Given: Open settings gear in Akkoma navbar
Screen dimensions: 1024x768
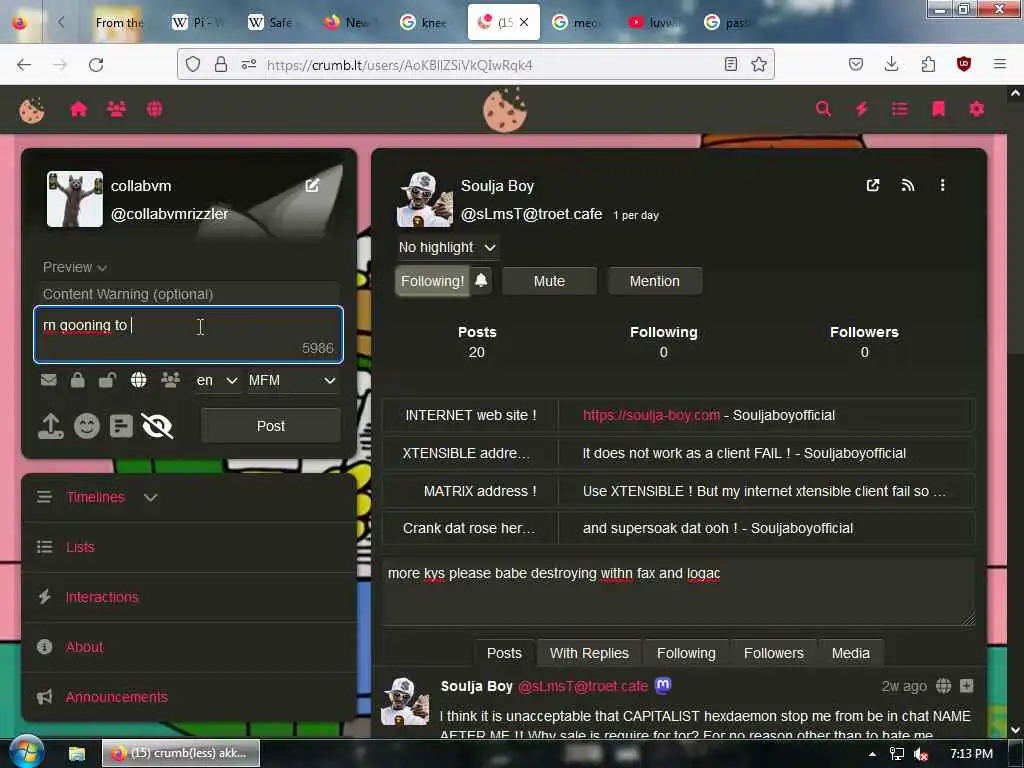Looking at the screenshot, I should coord(976,109).
